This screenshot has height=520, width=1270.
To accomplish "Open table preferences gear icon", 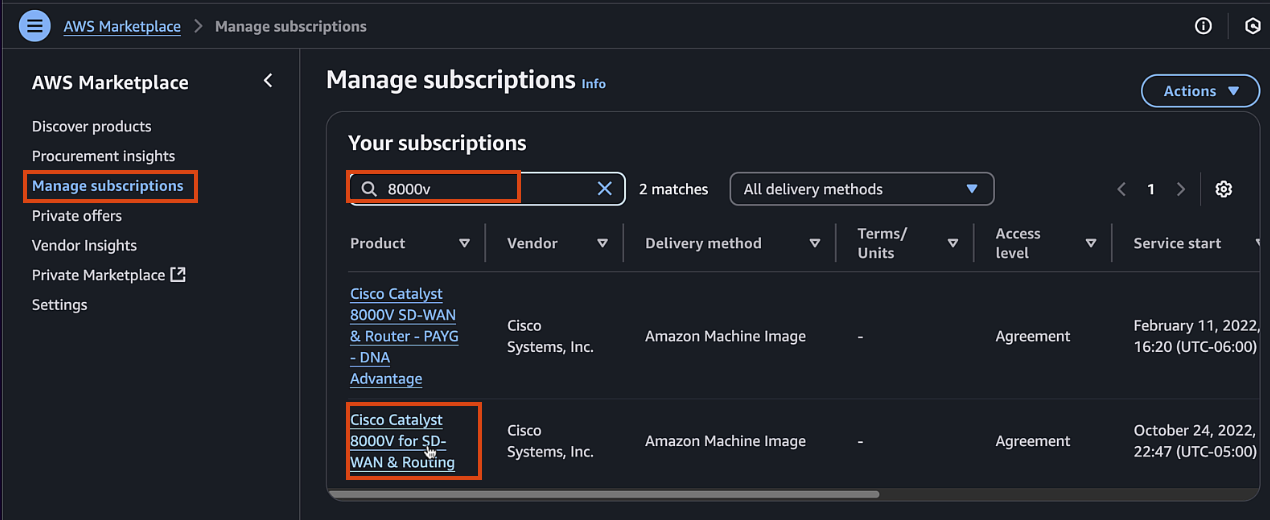I will pos(1223,189).
